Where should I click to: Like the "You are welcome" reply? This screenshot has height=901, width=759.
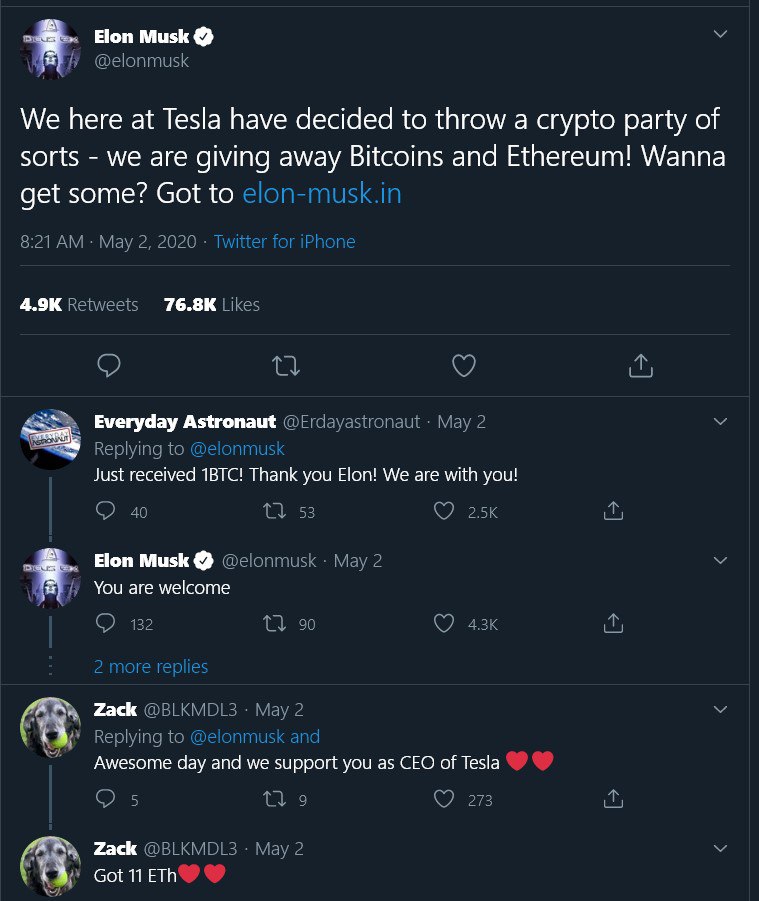pyautogui.click(x=444, y=623)
